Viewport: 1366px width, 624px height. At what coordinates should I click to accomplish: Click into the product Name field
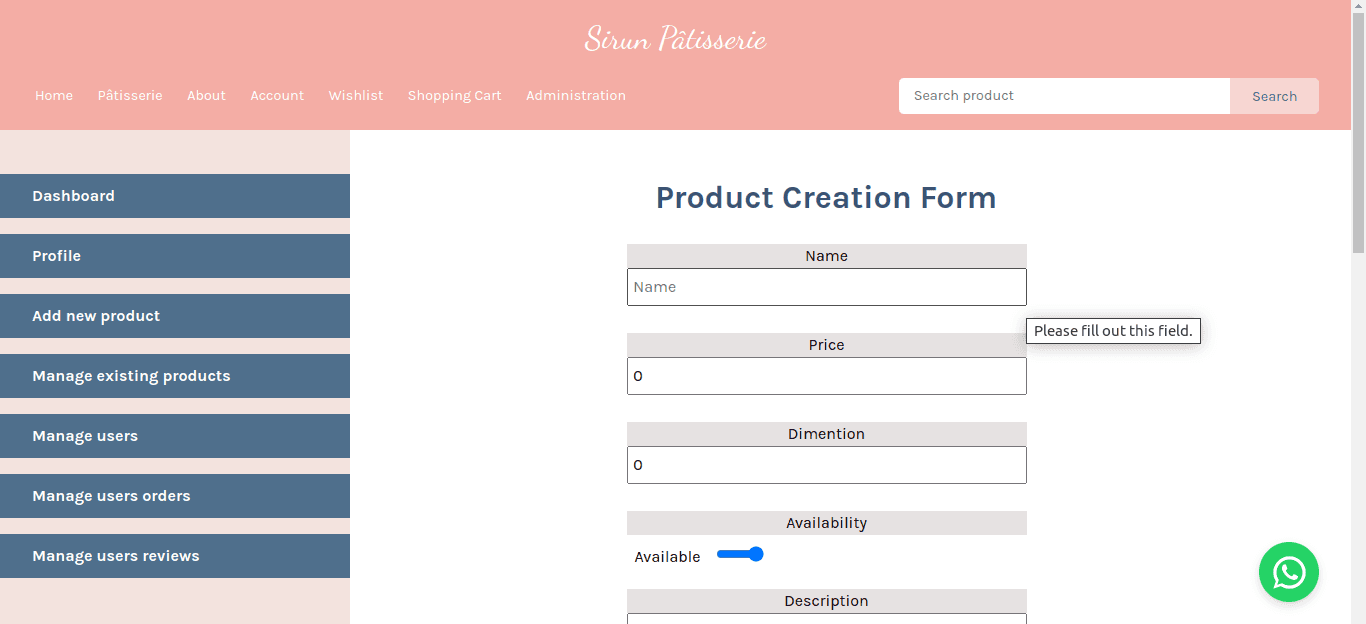826,287
